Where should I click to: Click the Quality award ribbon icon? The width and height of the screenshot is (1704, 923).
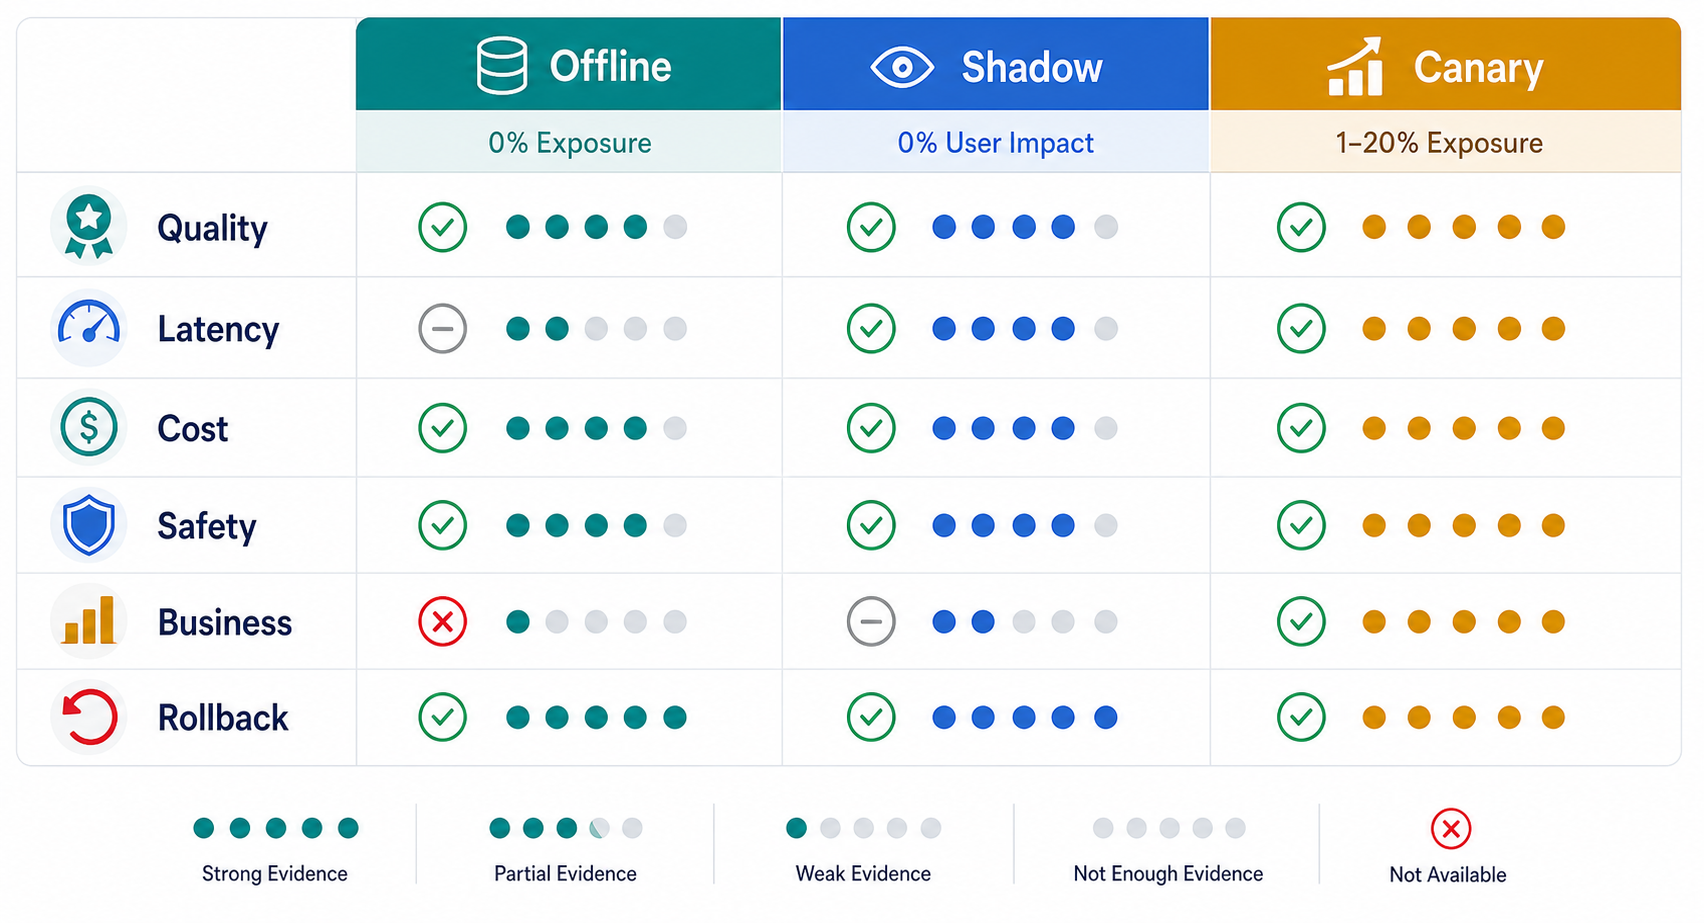tap(89, 227)
